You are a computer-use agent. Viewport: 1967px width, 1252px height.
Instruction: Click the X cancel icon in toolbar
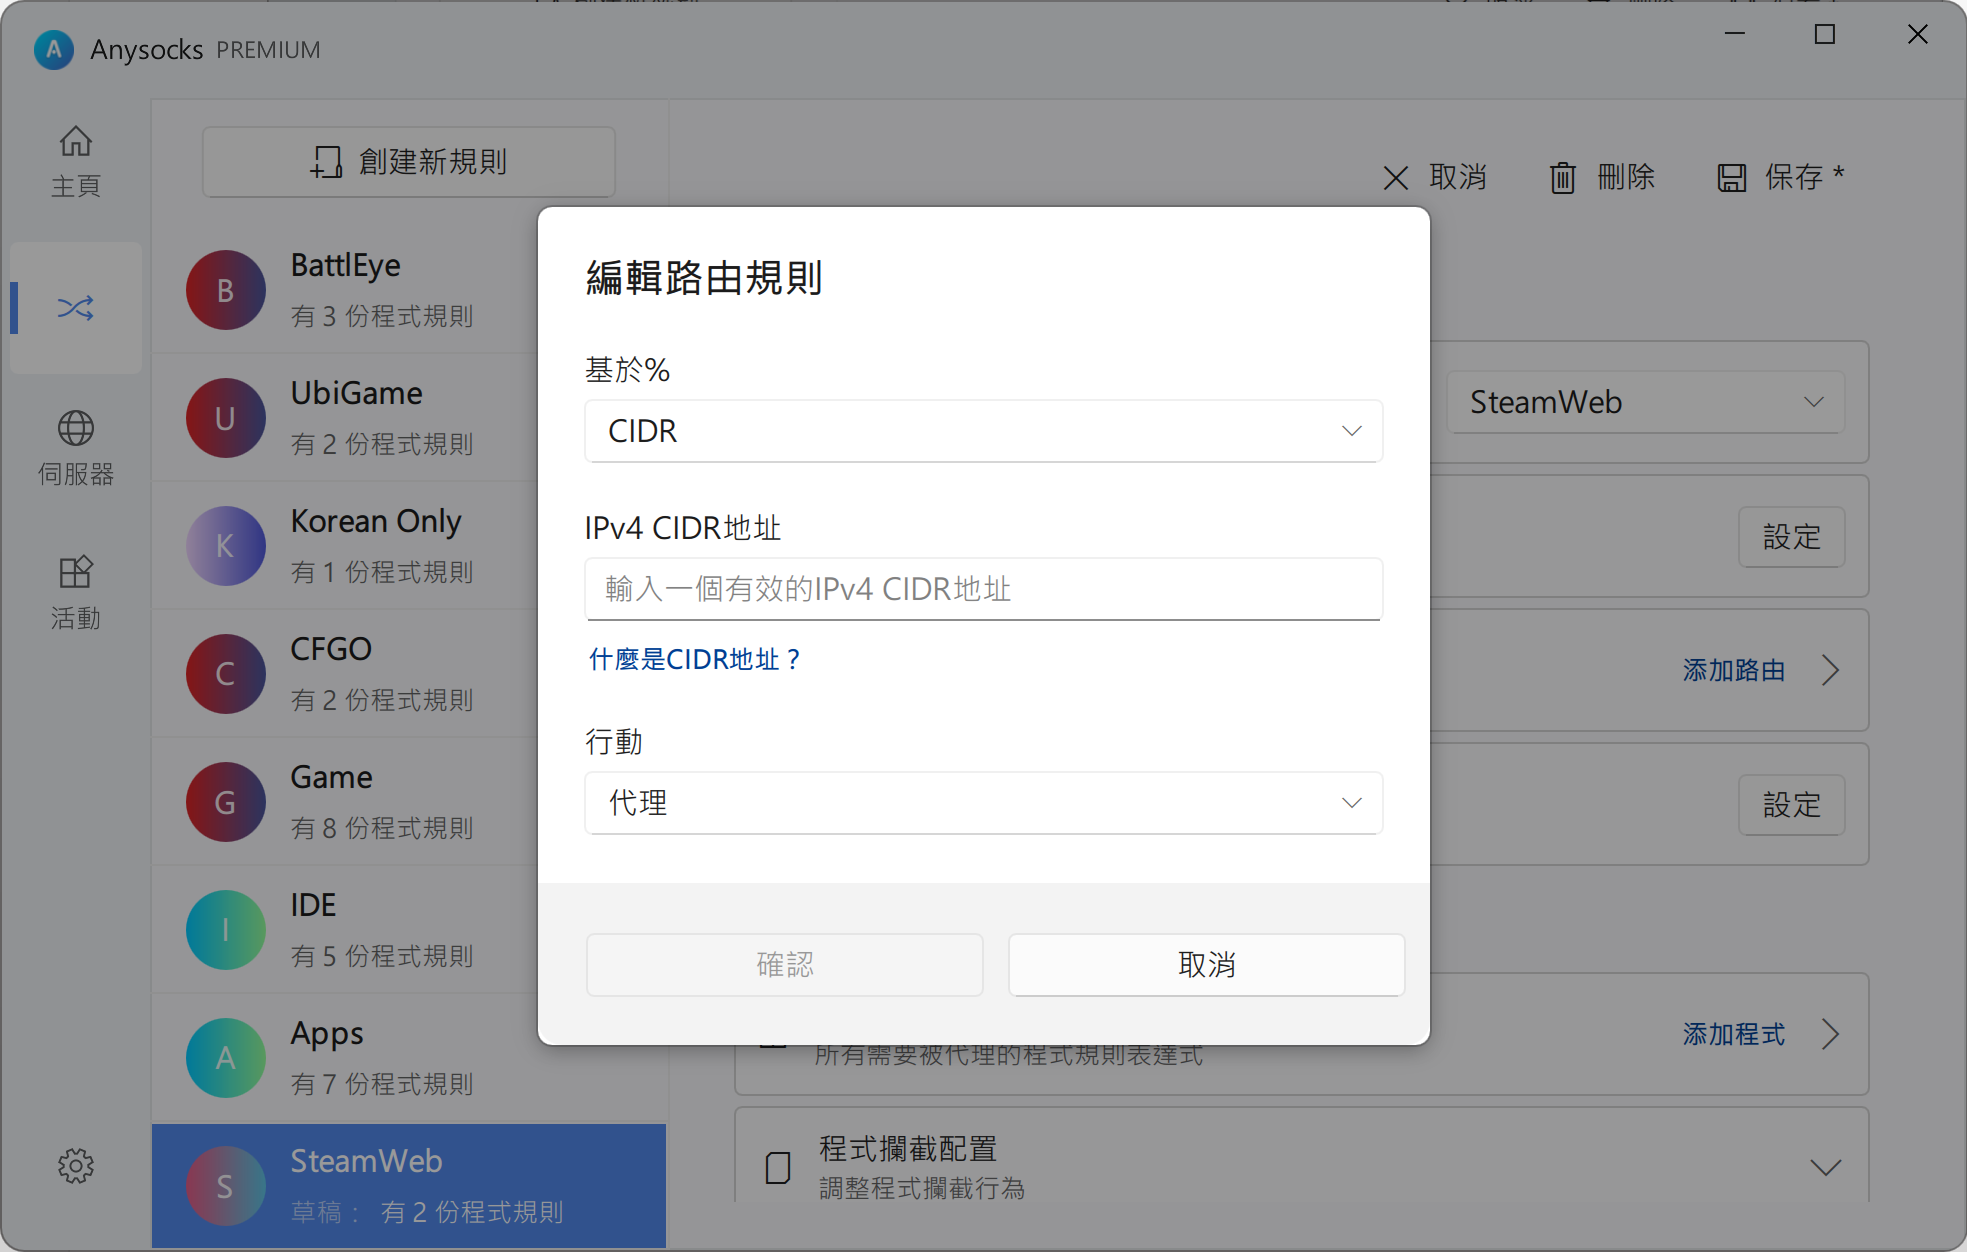pyautogui.click(x=1395, y=178)
